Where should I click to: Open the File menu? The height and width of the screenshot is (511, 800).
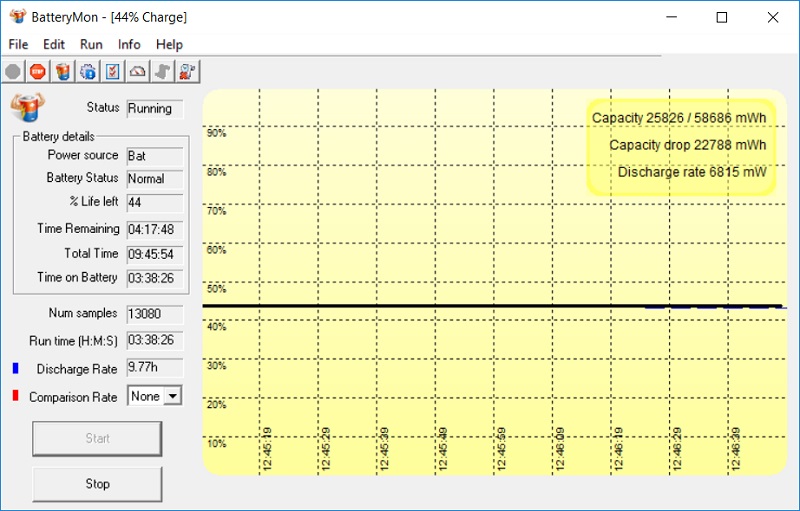pyautogui.click(x=18, y=44)
